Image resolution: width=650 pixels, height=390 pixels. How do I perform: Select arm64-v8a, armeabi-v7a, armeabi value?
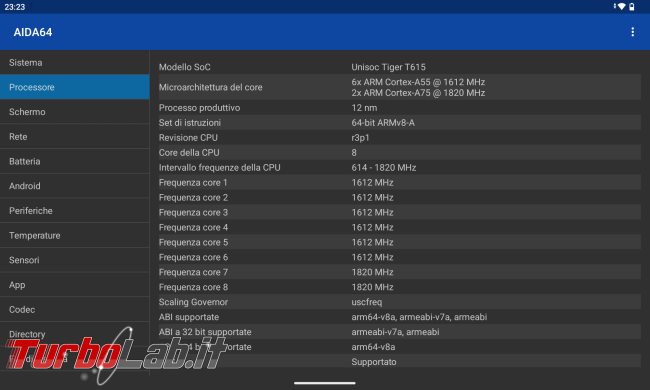pyautogui.click(x=419, y=317)
